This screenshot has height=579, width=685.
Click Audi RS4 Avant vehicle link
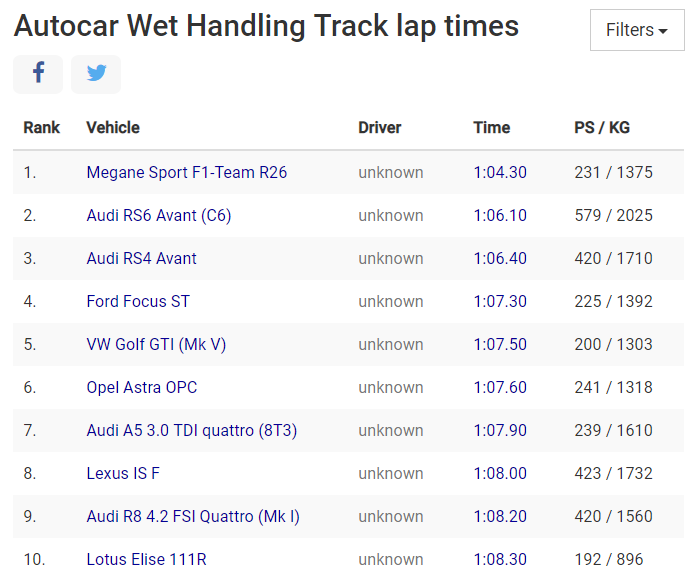[142, 258]
